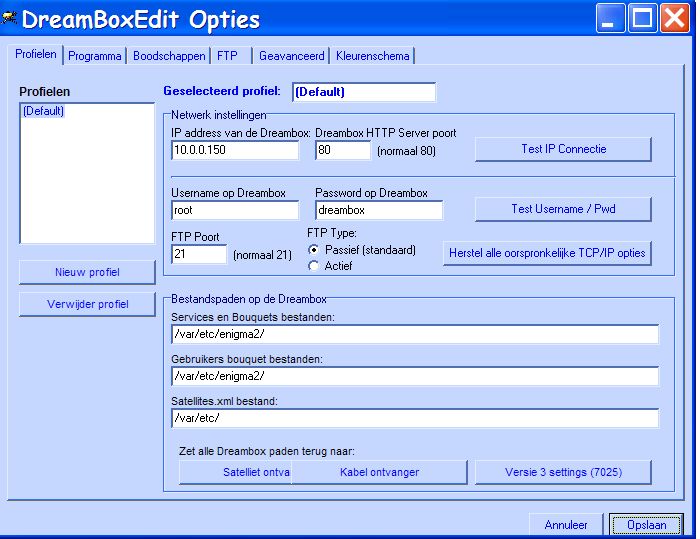Click the Gebruikers bouquet bestanden path field

(415, 376)
